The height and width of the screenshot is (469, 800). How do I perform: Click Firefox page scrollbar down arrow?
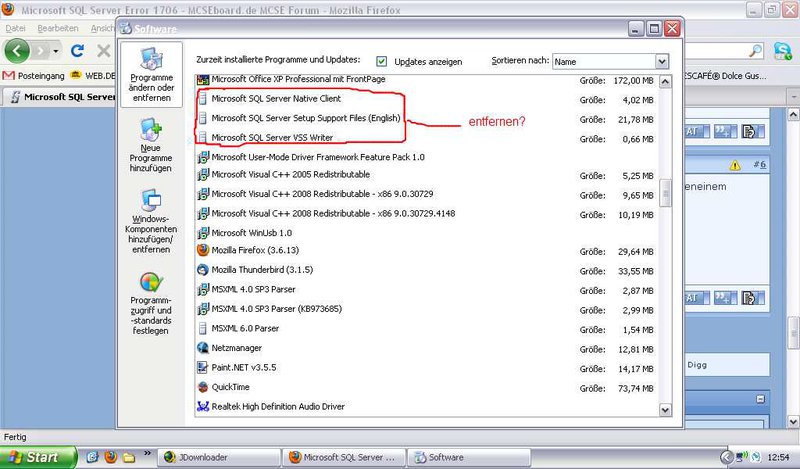click(x=793, y=422)
